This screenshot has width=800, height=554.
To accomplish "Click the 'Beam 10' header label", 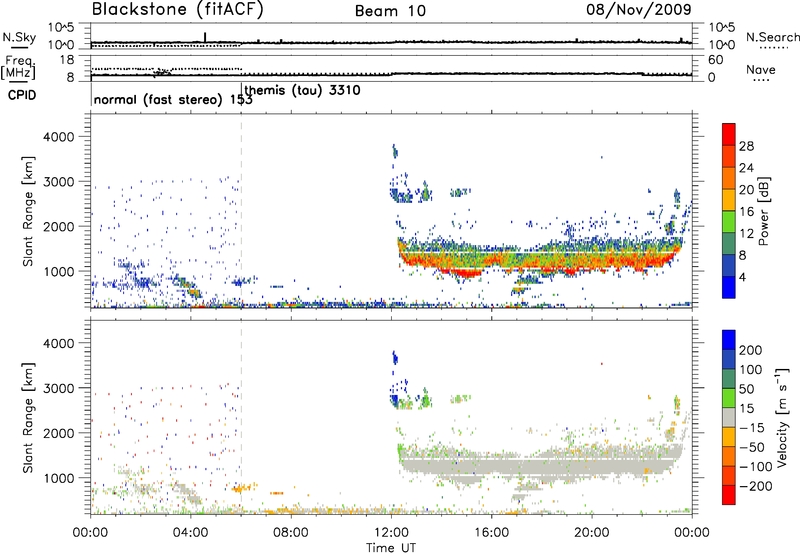I will (390, 11).
